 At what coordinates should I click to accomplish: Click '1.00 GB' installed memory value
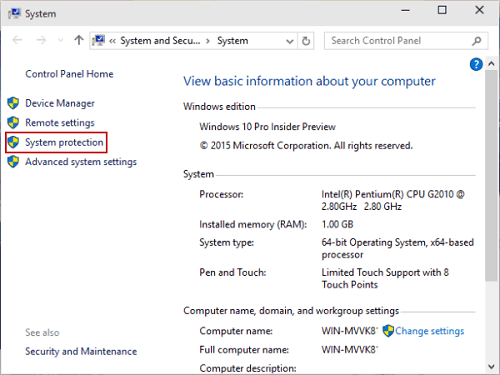click(x=337, y=224)
